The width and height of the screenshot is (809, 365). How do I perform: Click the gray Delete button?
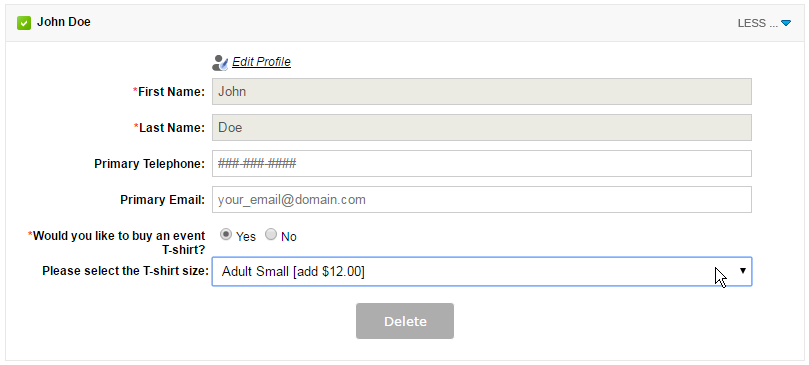click(405, 321)
